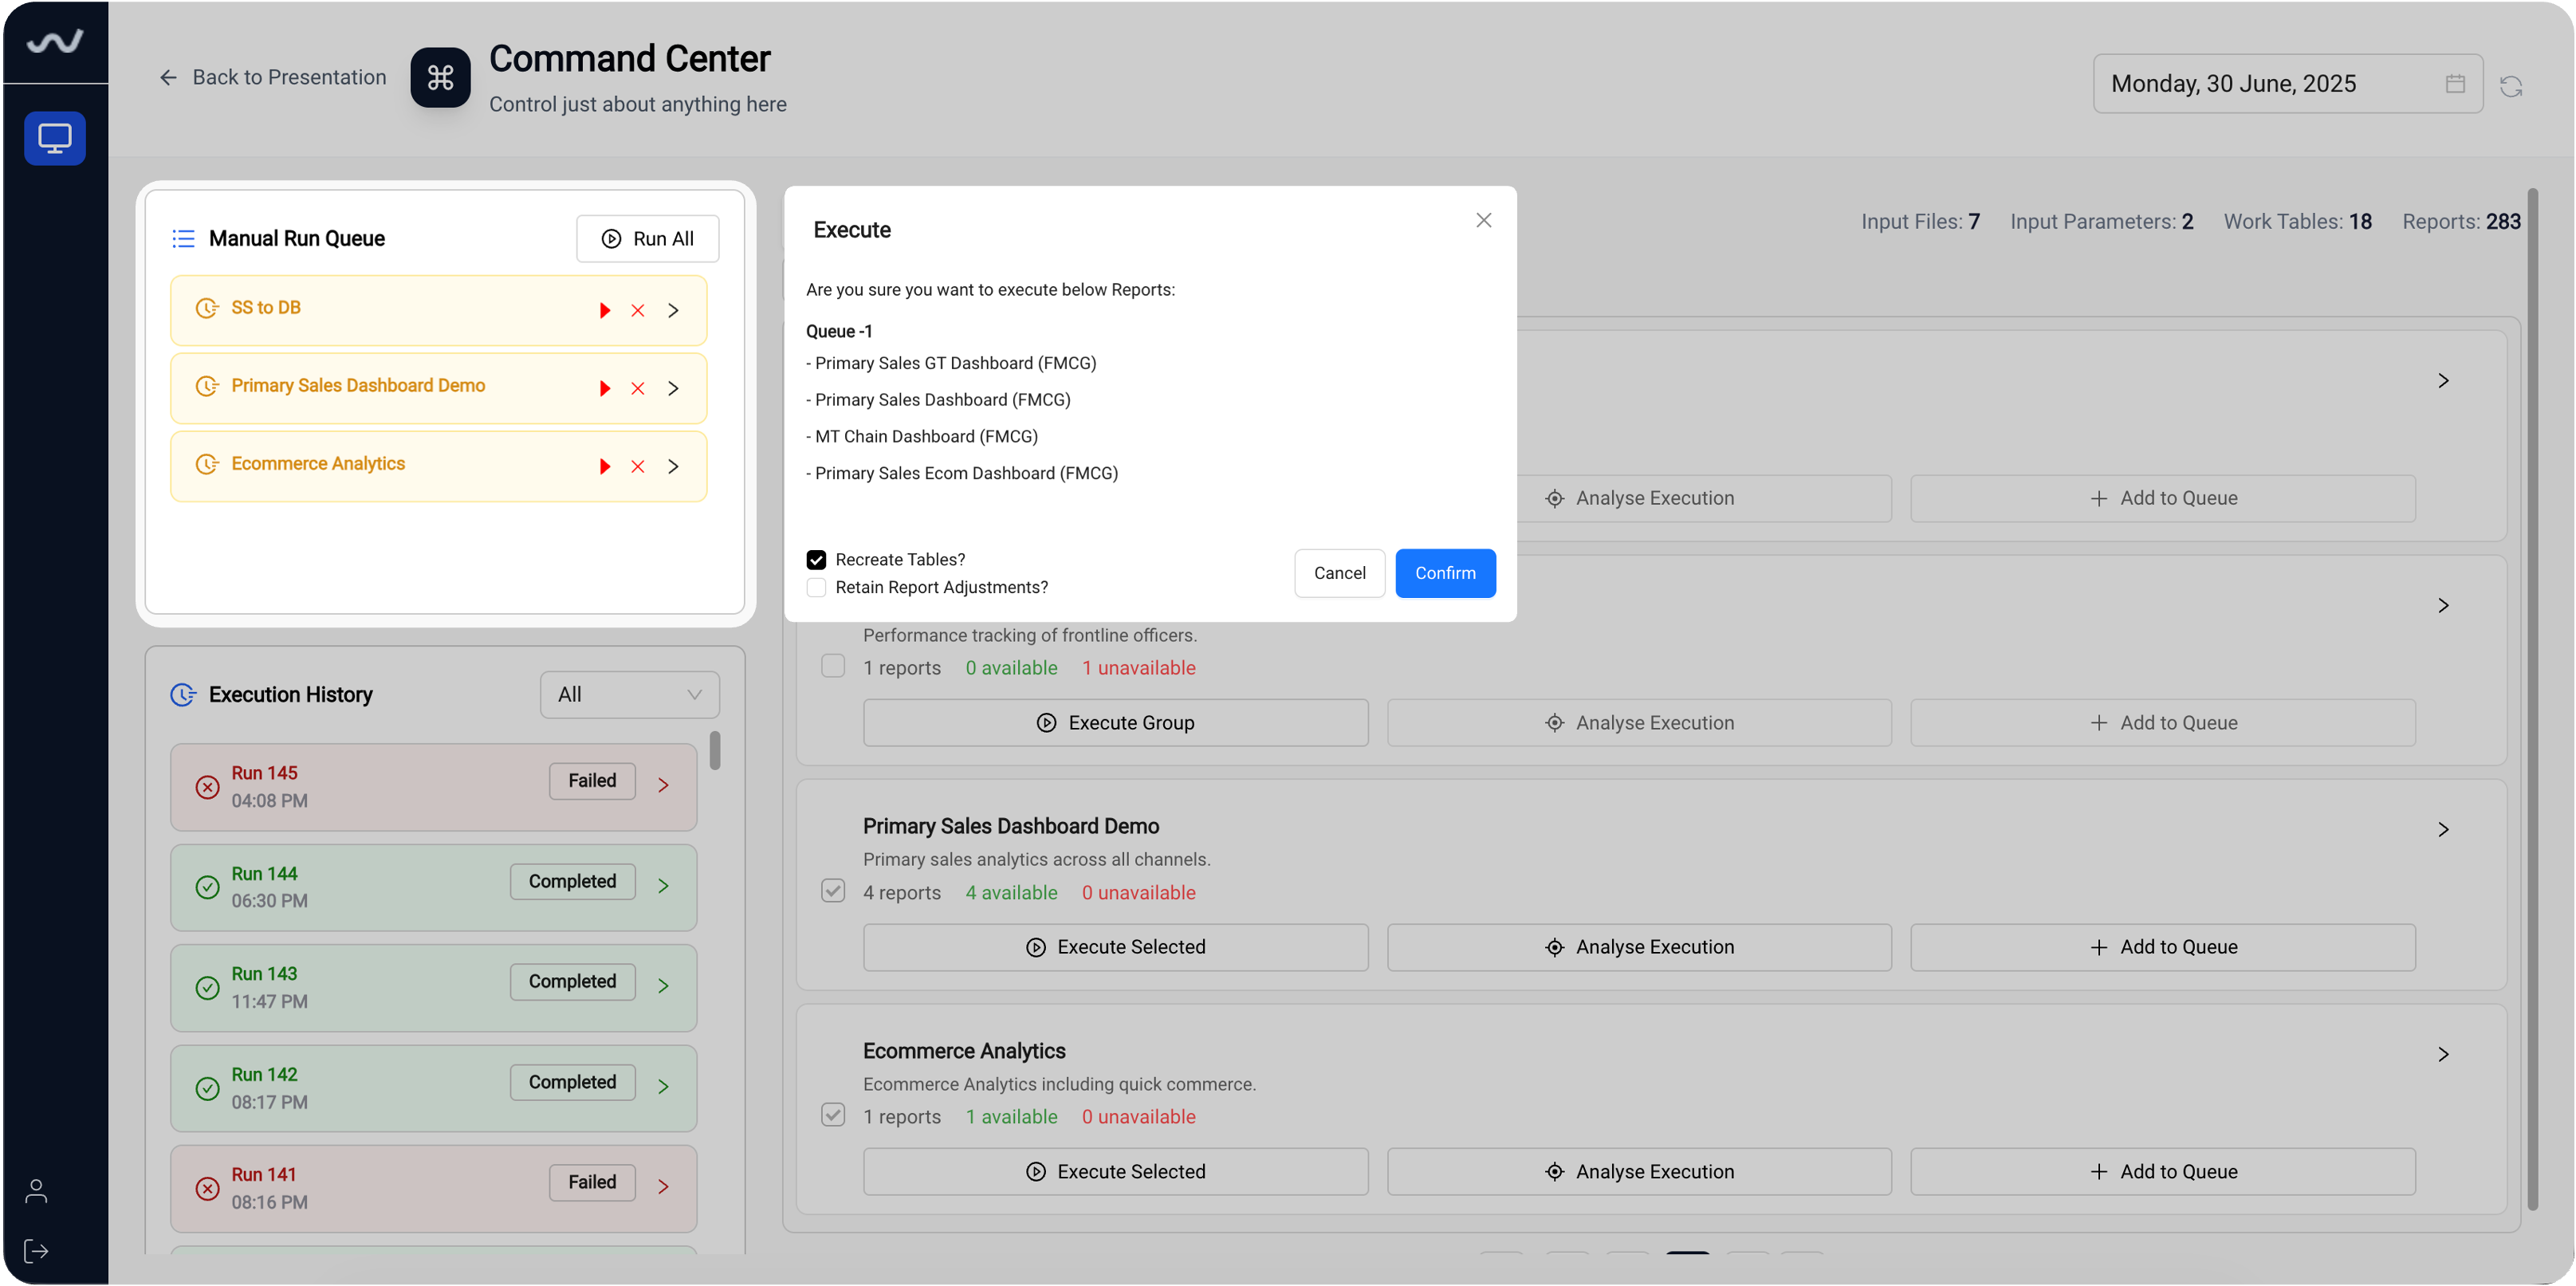Click the clock icon on Ecommerce Analytics queue item
Screen dimensions: 2576x1286
point(207,464)
